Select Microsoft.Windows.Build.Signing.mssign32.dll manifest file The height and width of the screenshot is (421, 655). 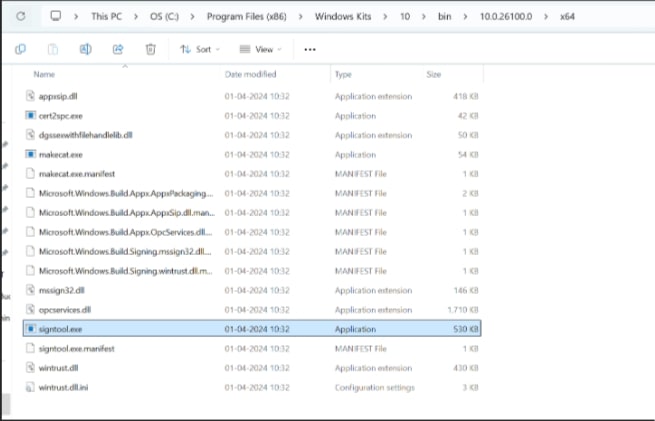(x=125, y=251)
